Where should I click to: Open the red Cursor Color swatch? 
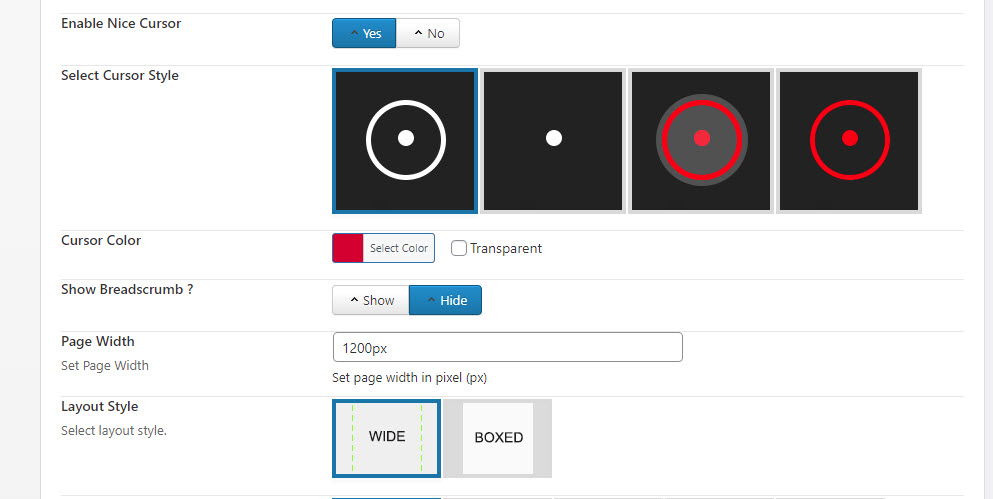click(348, 248)
